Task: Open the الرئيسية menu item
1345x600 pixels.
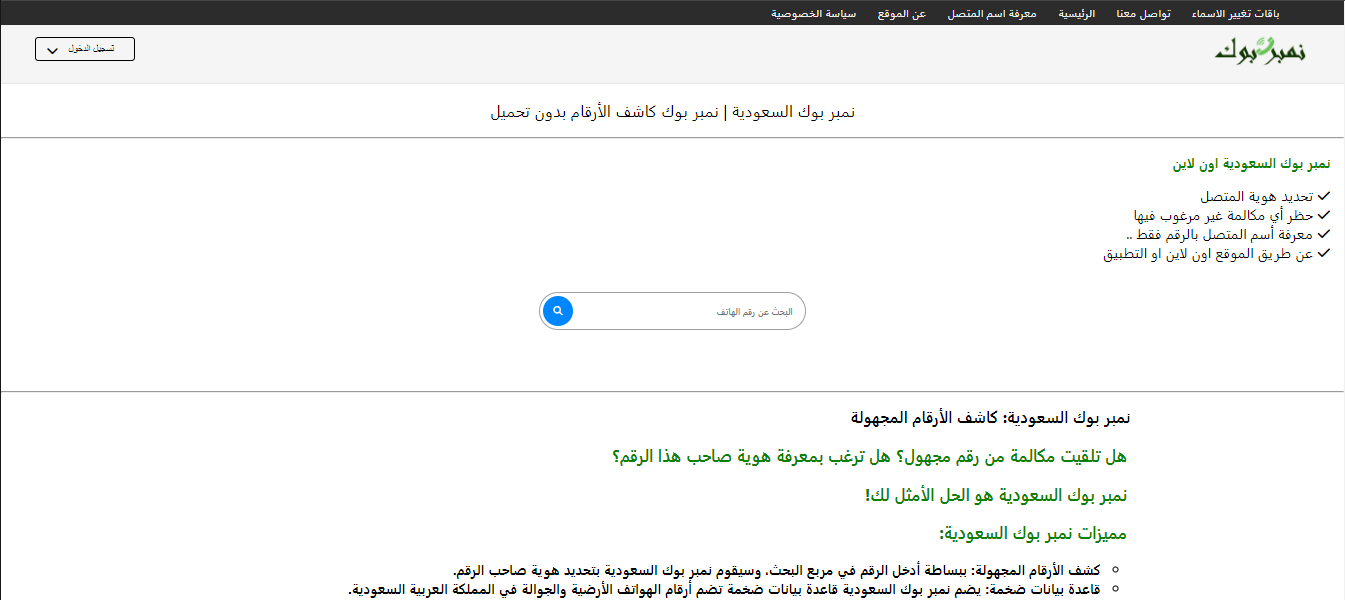Action: click(1076, 13)
